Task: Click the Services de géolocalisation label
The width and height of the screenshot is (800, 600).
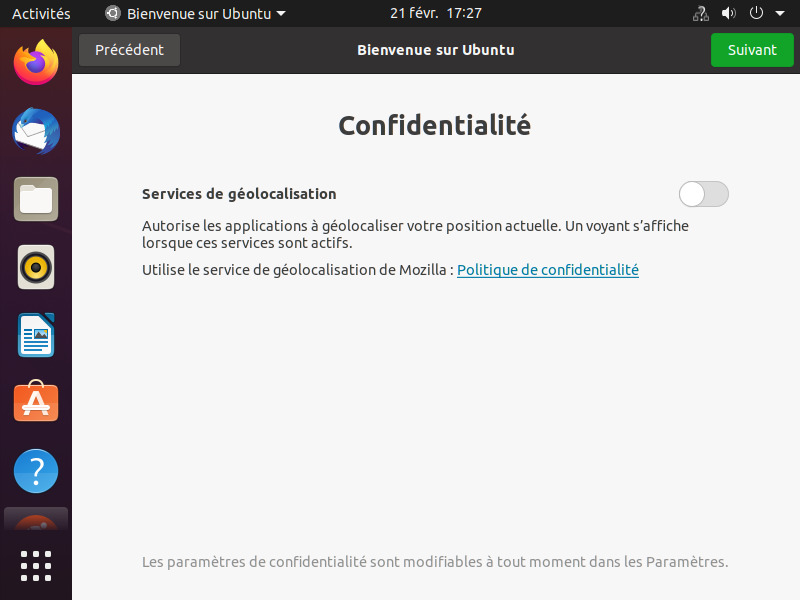Action: [x=239, y=194]
